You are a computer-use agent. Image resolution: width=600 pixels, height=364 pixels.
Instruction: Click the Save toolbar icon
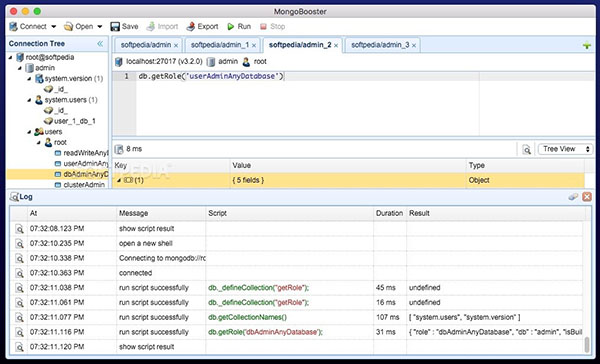(x=115, y=26)
